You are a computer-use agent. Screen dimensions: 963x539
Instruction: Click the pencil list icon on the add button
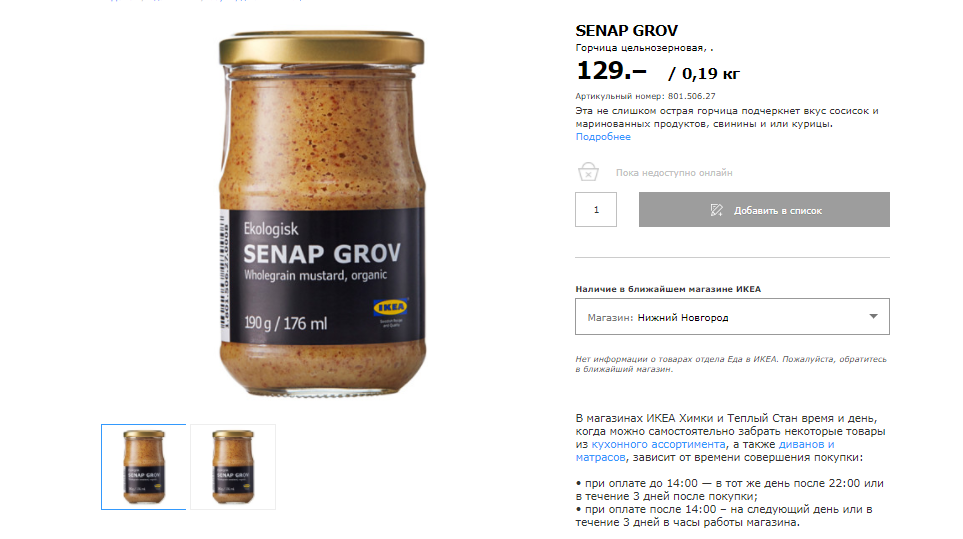[x=716, y=210]
